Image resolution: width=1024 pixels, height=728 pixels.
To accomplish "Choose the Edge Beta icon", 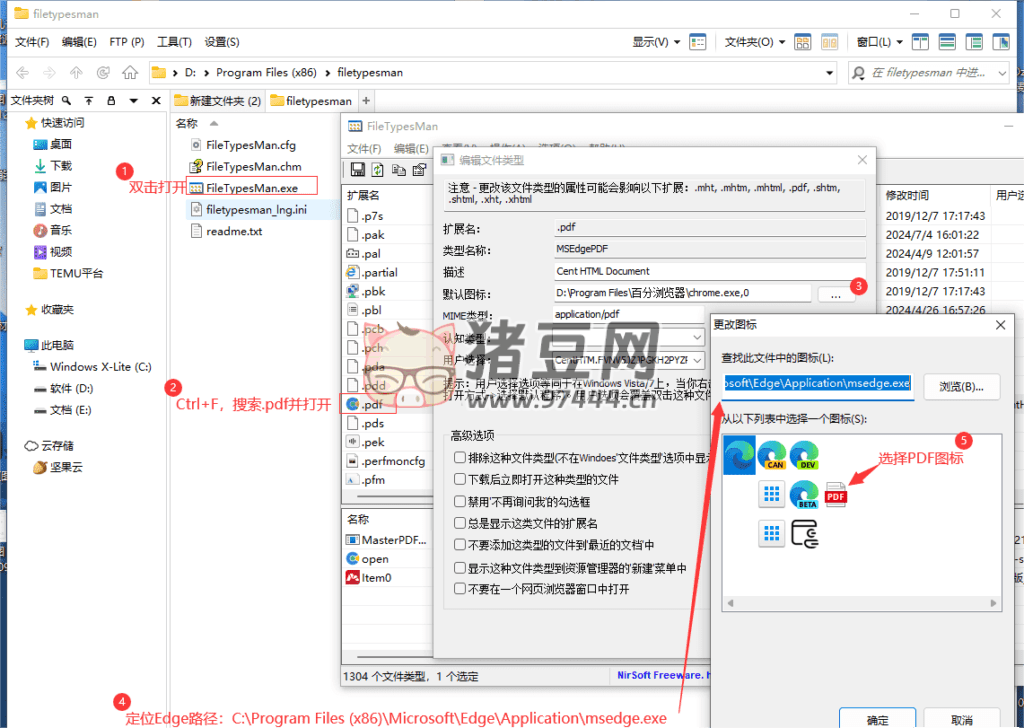I will click(x=804, y=493).
